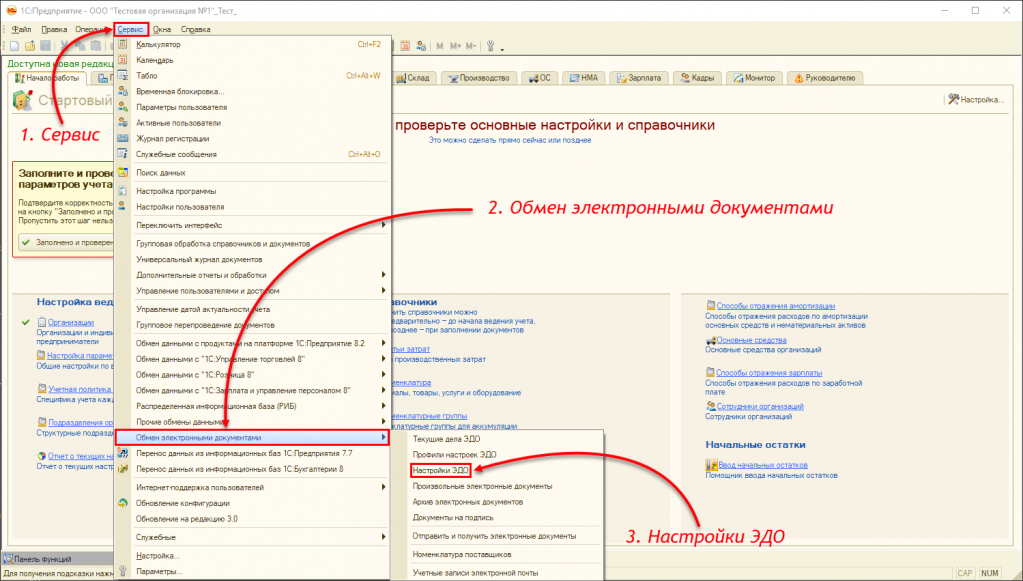Image resolution: width=1023 pixels, height=581 pixels.
Task: Switch to the Кадры tab
Action: [697, 78]
